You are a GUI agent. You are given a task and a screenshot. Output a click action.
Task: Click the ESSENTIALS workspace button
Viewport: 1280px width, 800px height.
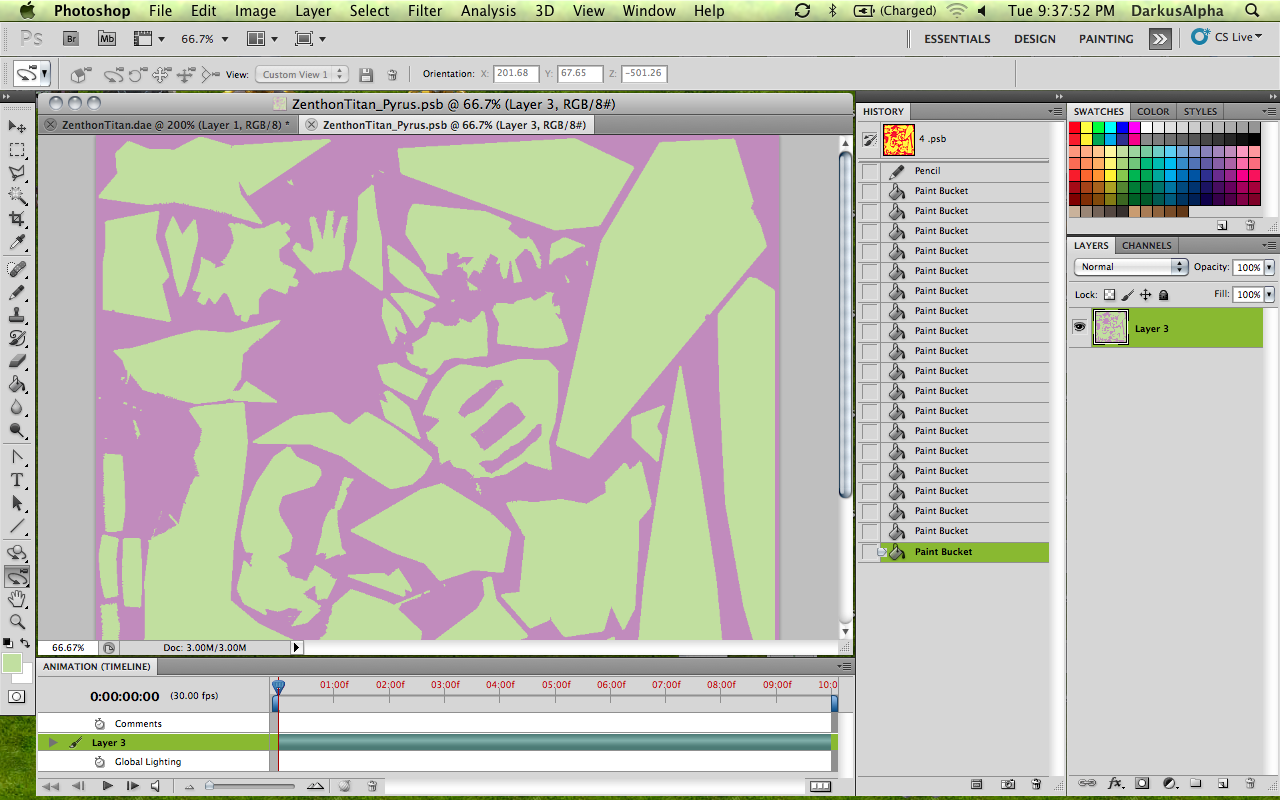[x=957, y=39]
